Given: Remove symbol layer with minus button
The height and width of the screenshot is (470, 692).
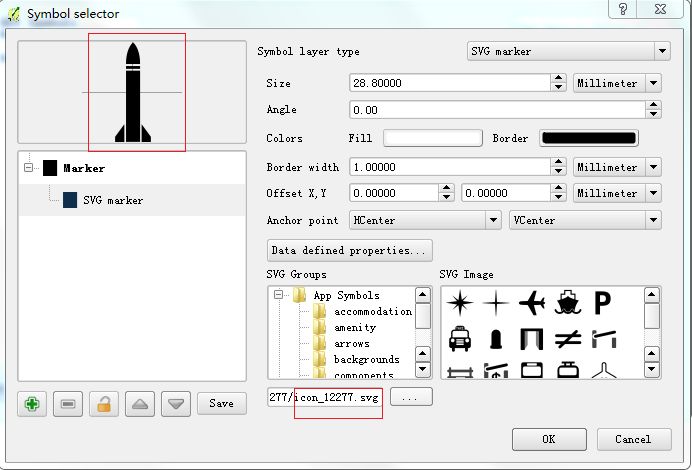Looking at the screenshot, I should (68, 404).
